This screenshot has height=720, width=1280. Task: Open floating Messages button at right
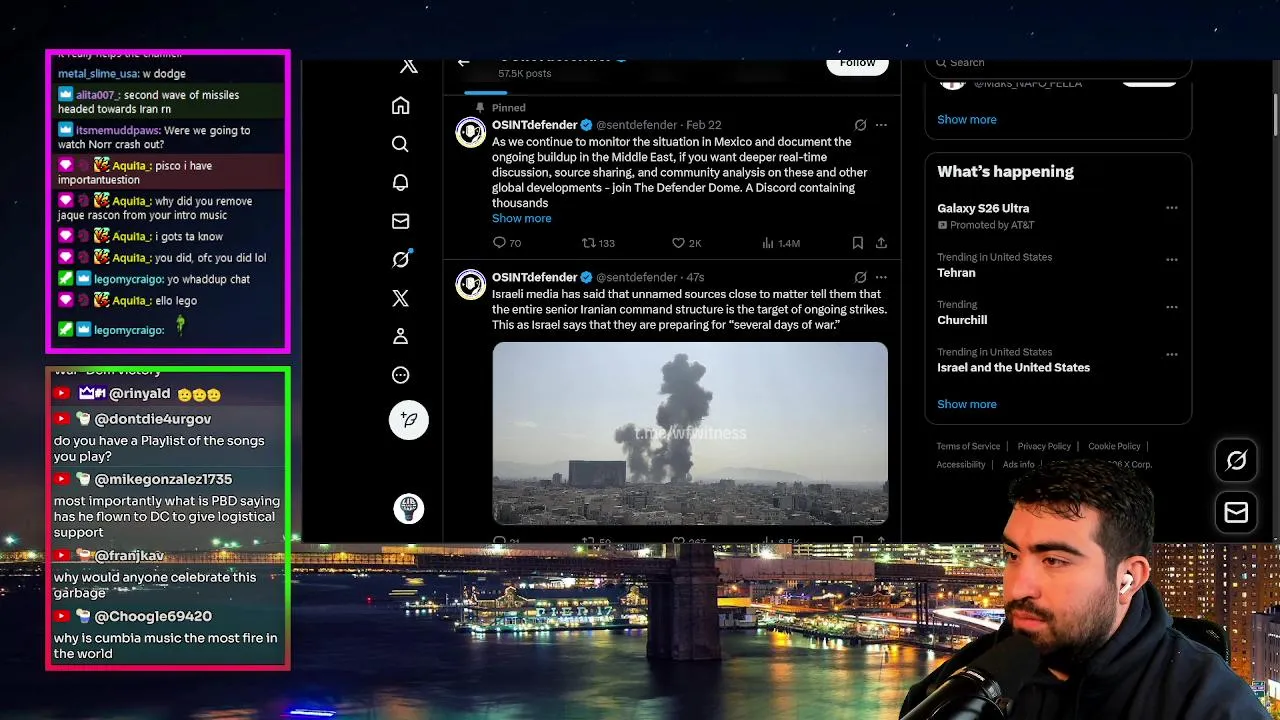point(1236,512)
